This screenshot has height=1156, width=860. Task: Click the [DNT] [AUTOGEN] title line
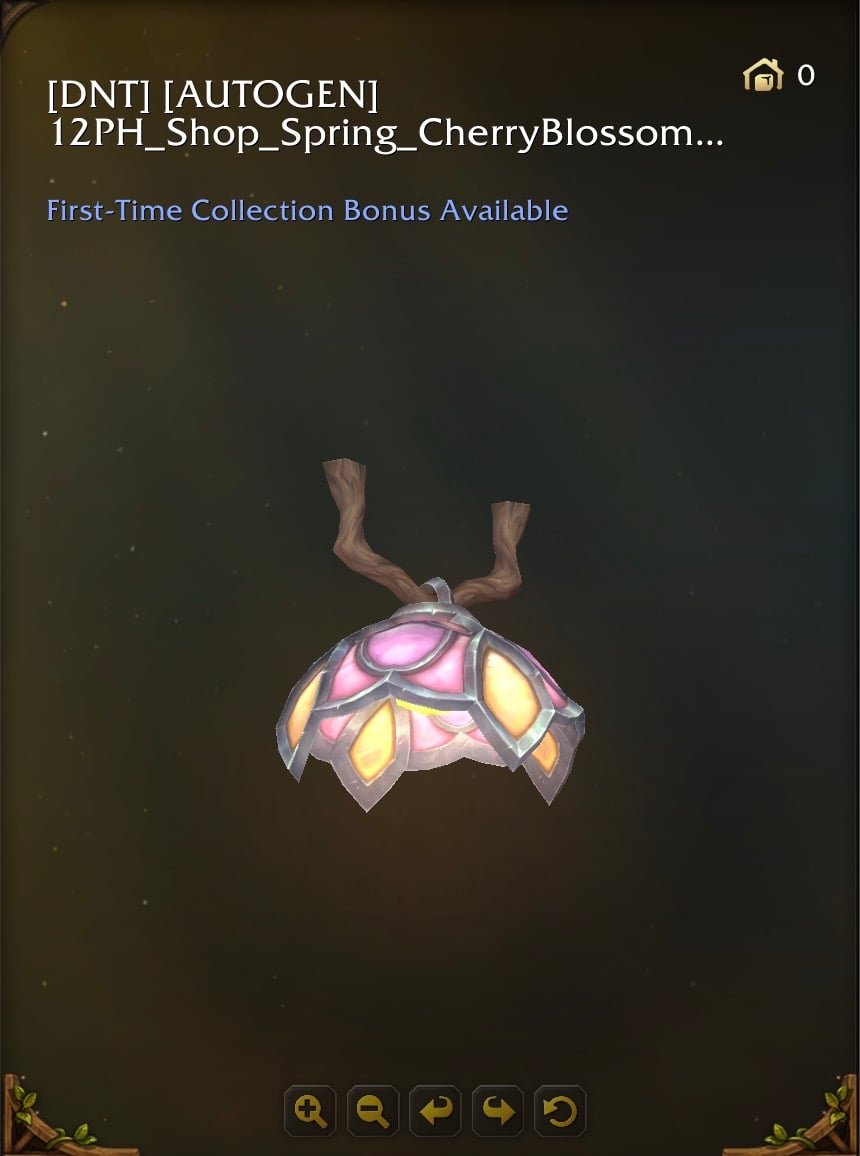(213, 96)
